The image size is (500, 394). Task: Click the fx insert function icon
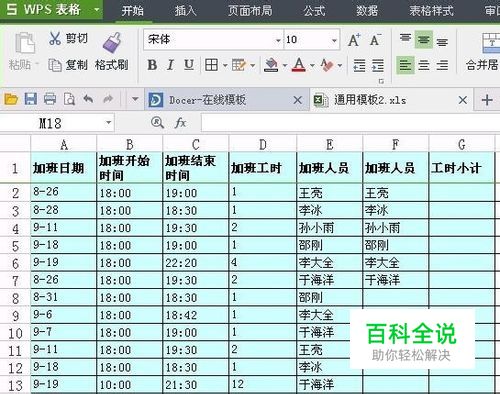coord(180,123)
